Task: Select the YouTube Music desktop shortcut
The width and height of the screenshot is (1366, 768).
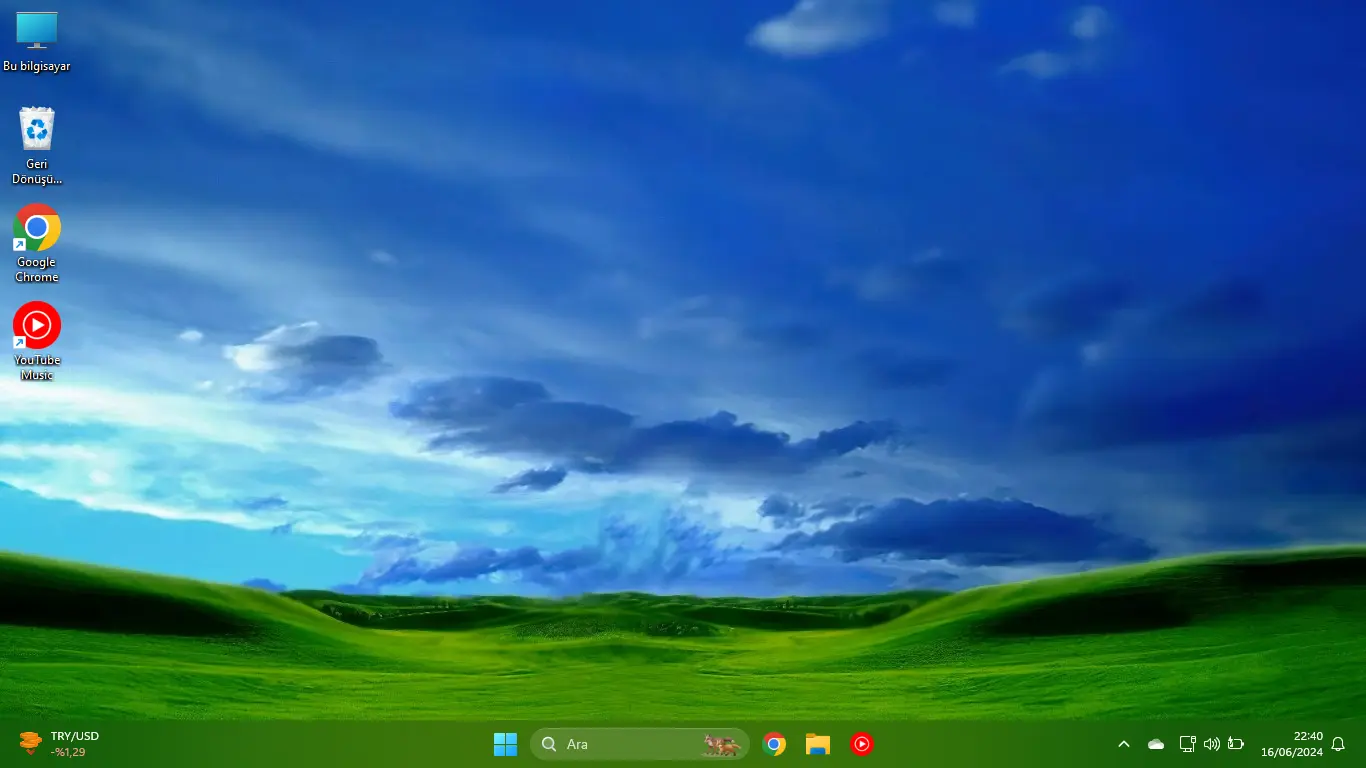Action: [37, 341]
